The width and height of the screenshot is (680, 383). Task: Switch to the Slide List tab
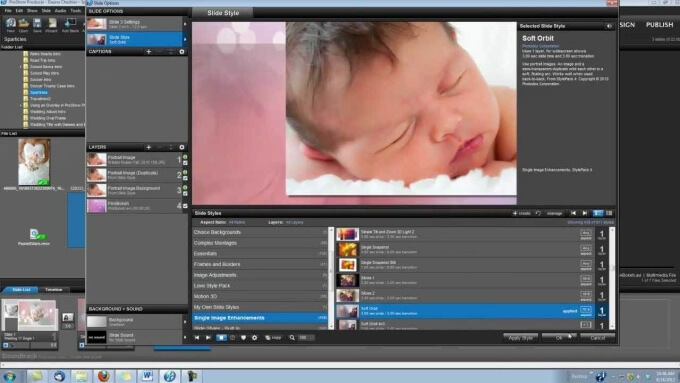click(x=21, y=290)
